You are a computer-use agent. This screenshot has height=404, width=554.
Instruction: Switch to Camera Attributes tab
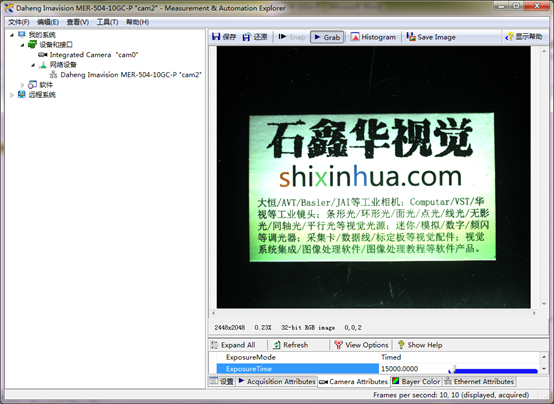(353, 382)
